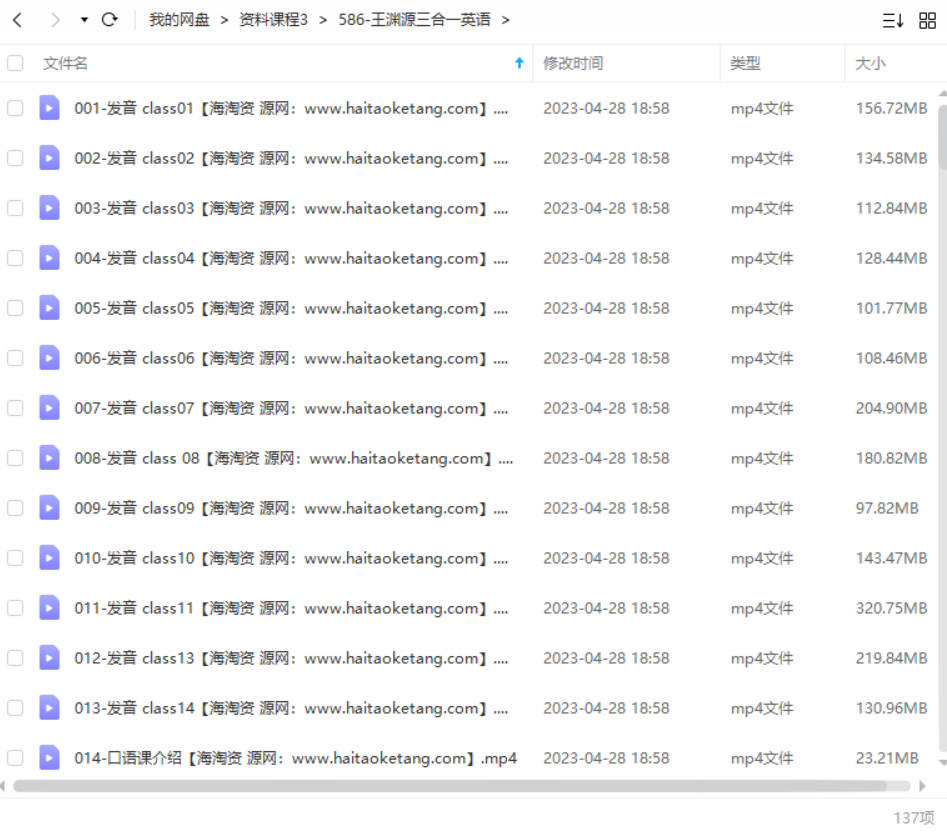Screen dimensions: 947x832
Task: Click the 97.82MB size cell
Action: 887,508
